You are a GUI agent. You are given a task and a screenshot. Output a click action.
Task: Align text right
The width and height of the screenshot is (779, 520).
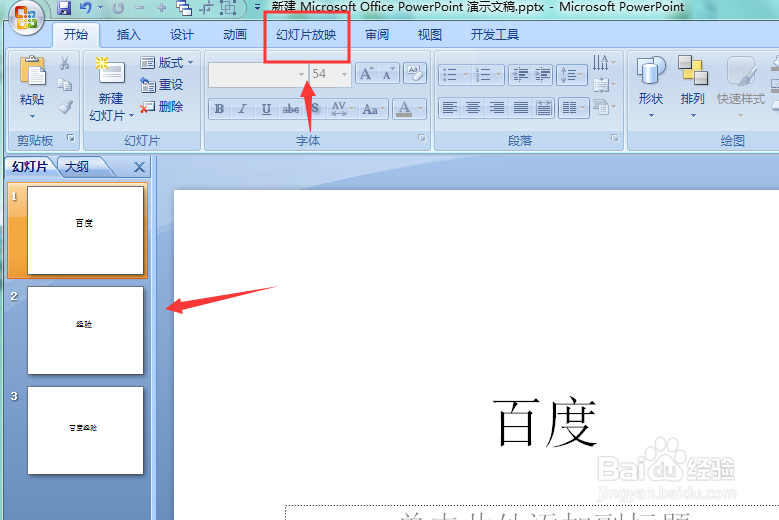pos(497,108)
